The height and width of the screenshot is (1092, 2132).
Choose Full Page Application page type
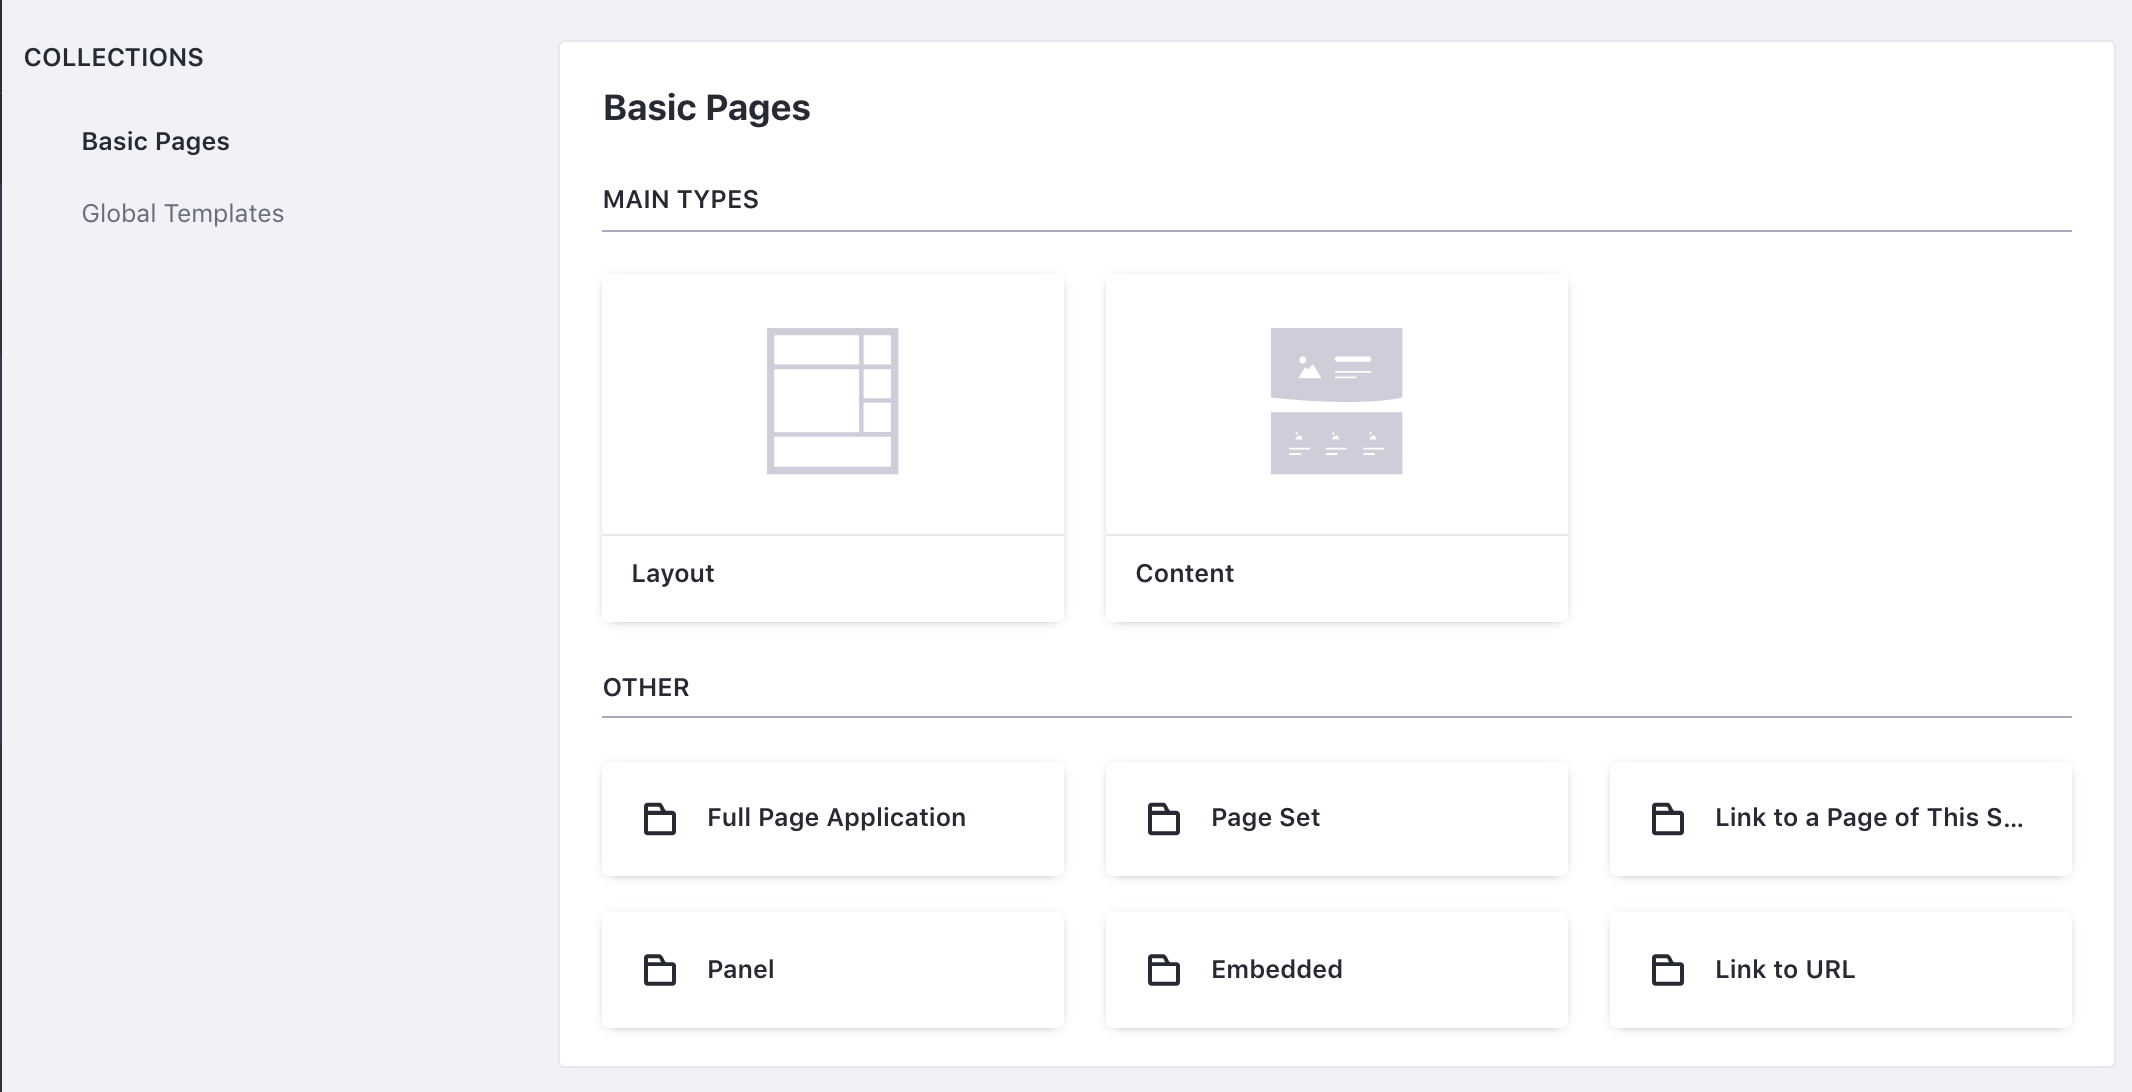(833, 819)
